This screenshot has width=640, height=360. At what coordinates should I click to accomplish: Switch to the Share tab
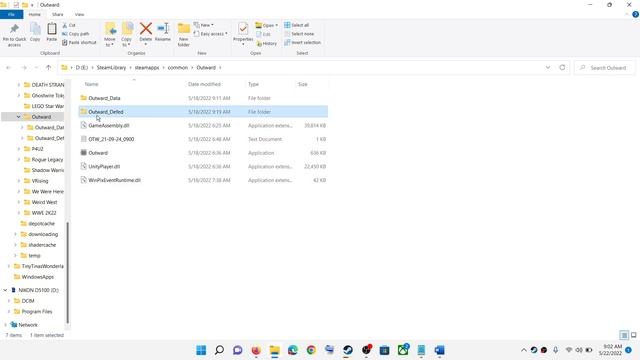[58, 14]
